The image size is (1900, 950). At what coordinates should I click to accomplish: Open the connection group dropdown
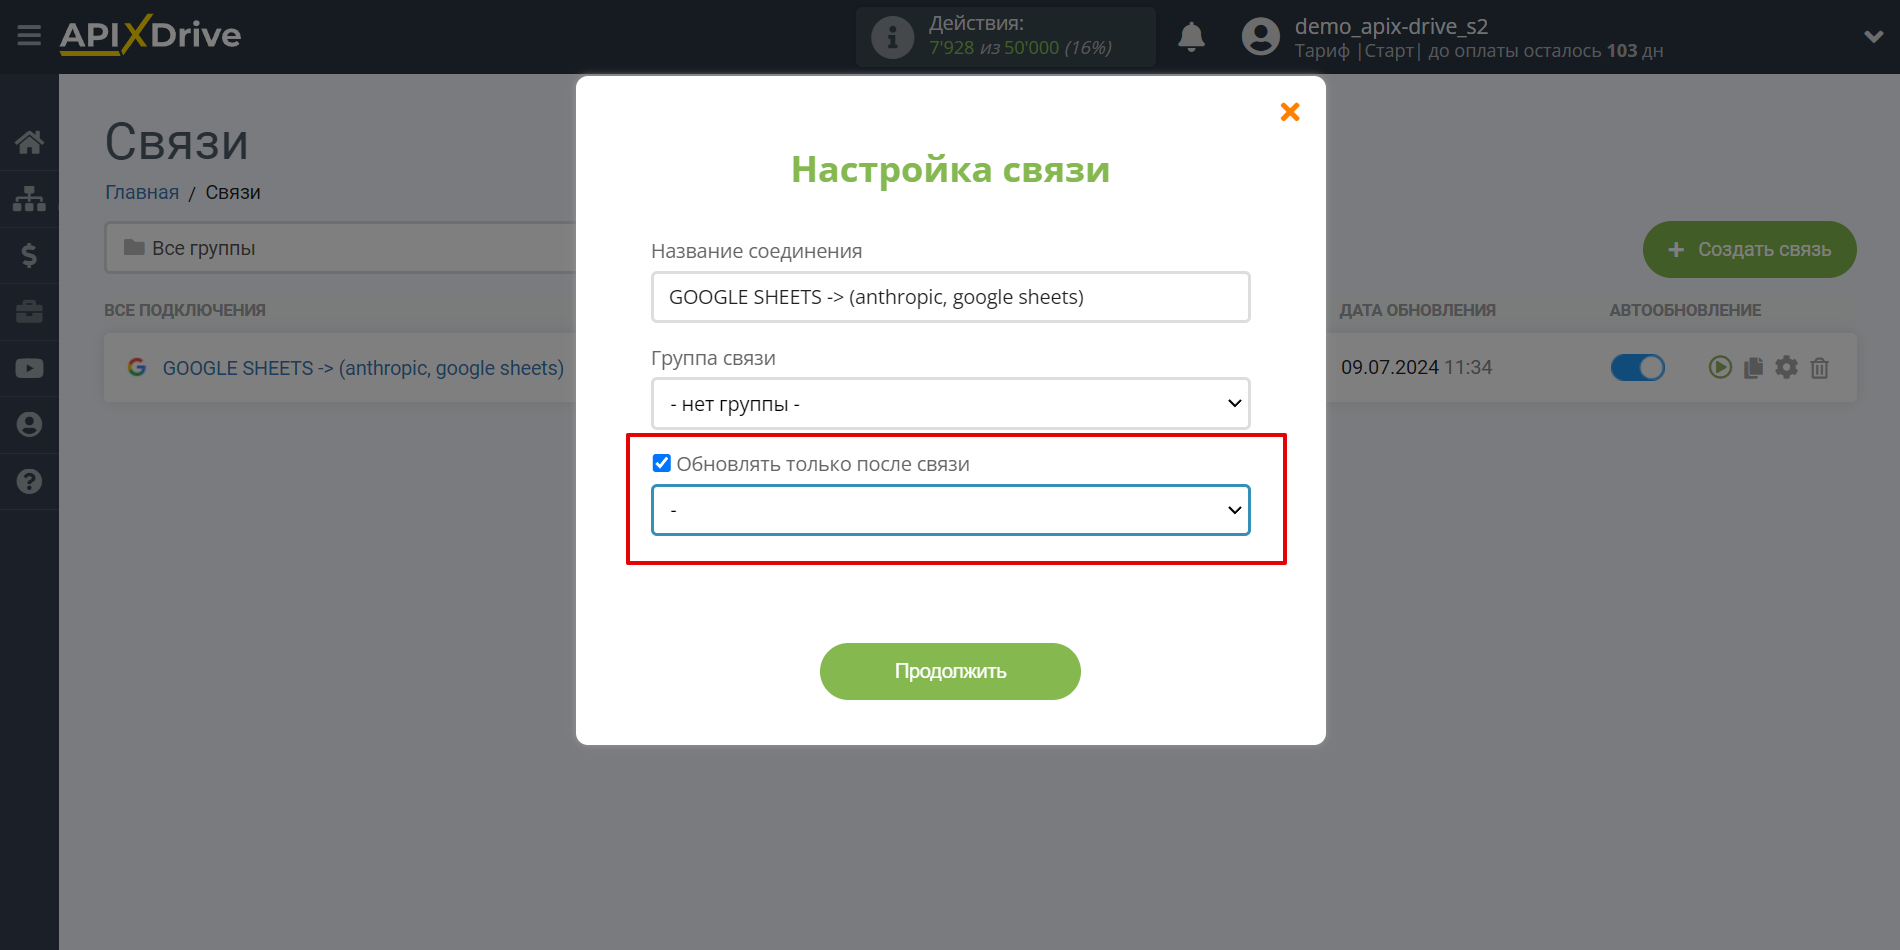[950, 403]
